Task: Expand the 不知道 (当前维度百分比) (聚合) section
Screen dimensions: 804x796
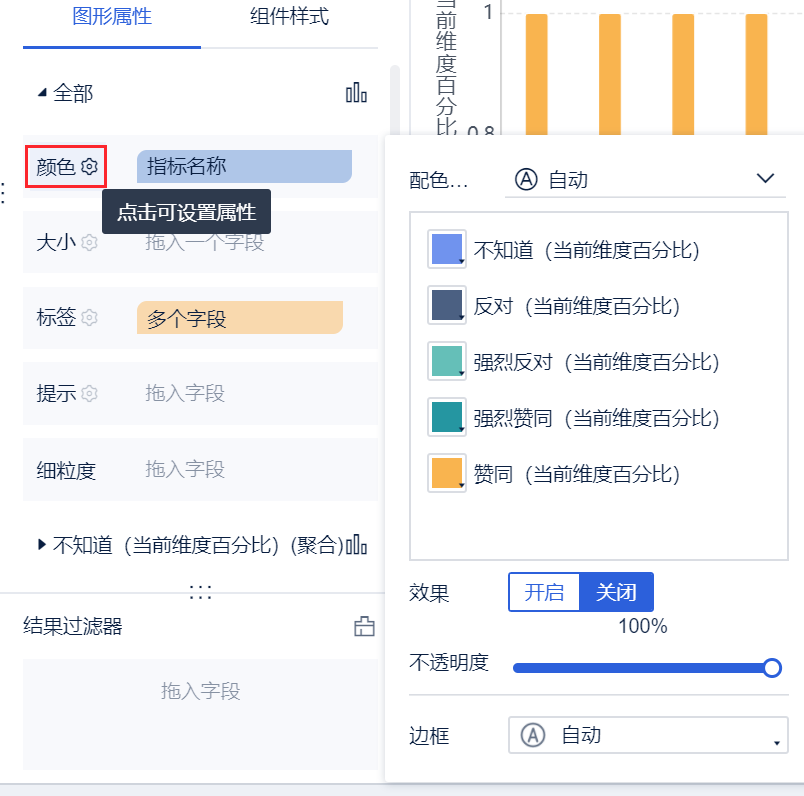Action: [42, 545]
